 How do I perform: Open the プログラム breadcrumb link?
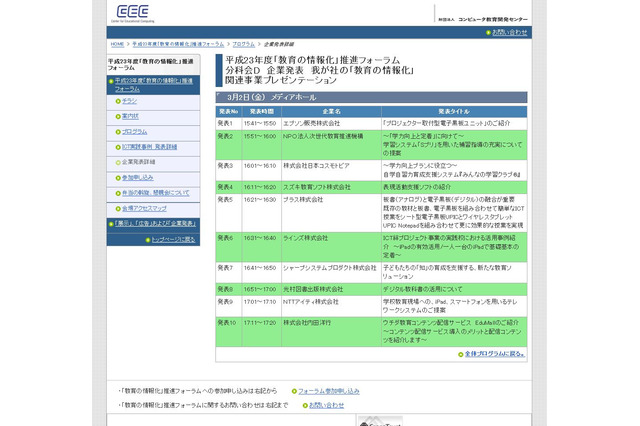[244, 44]
